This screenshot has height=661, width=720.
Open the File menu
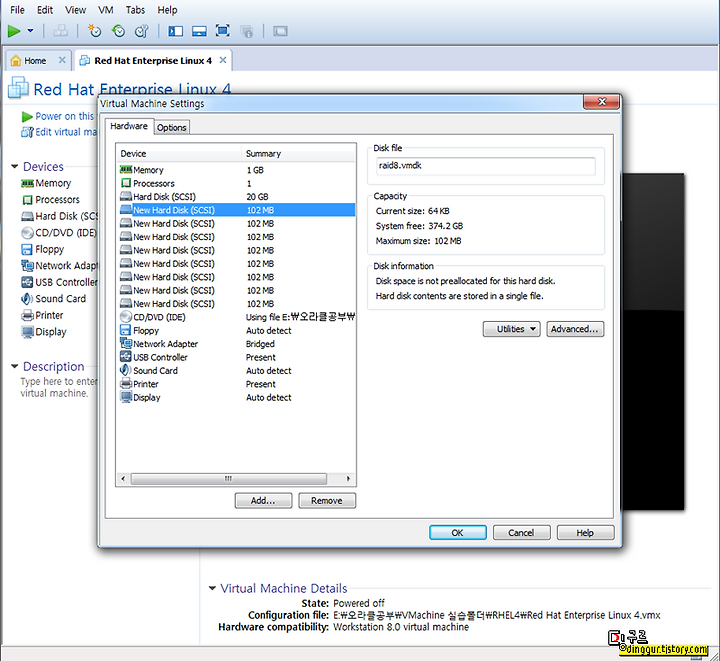point(17,10)
